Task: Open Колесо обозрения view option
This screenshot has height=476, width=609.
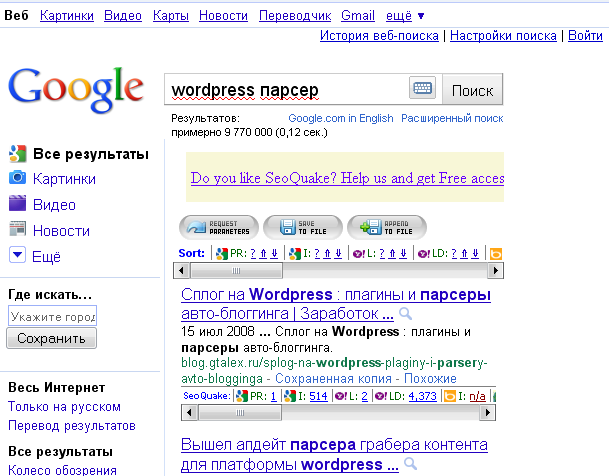Action: (63, 470)
